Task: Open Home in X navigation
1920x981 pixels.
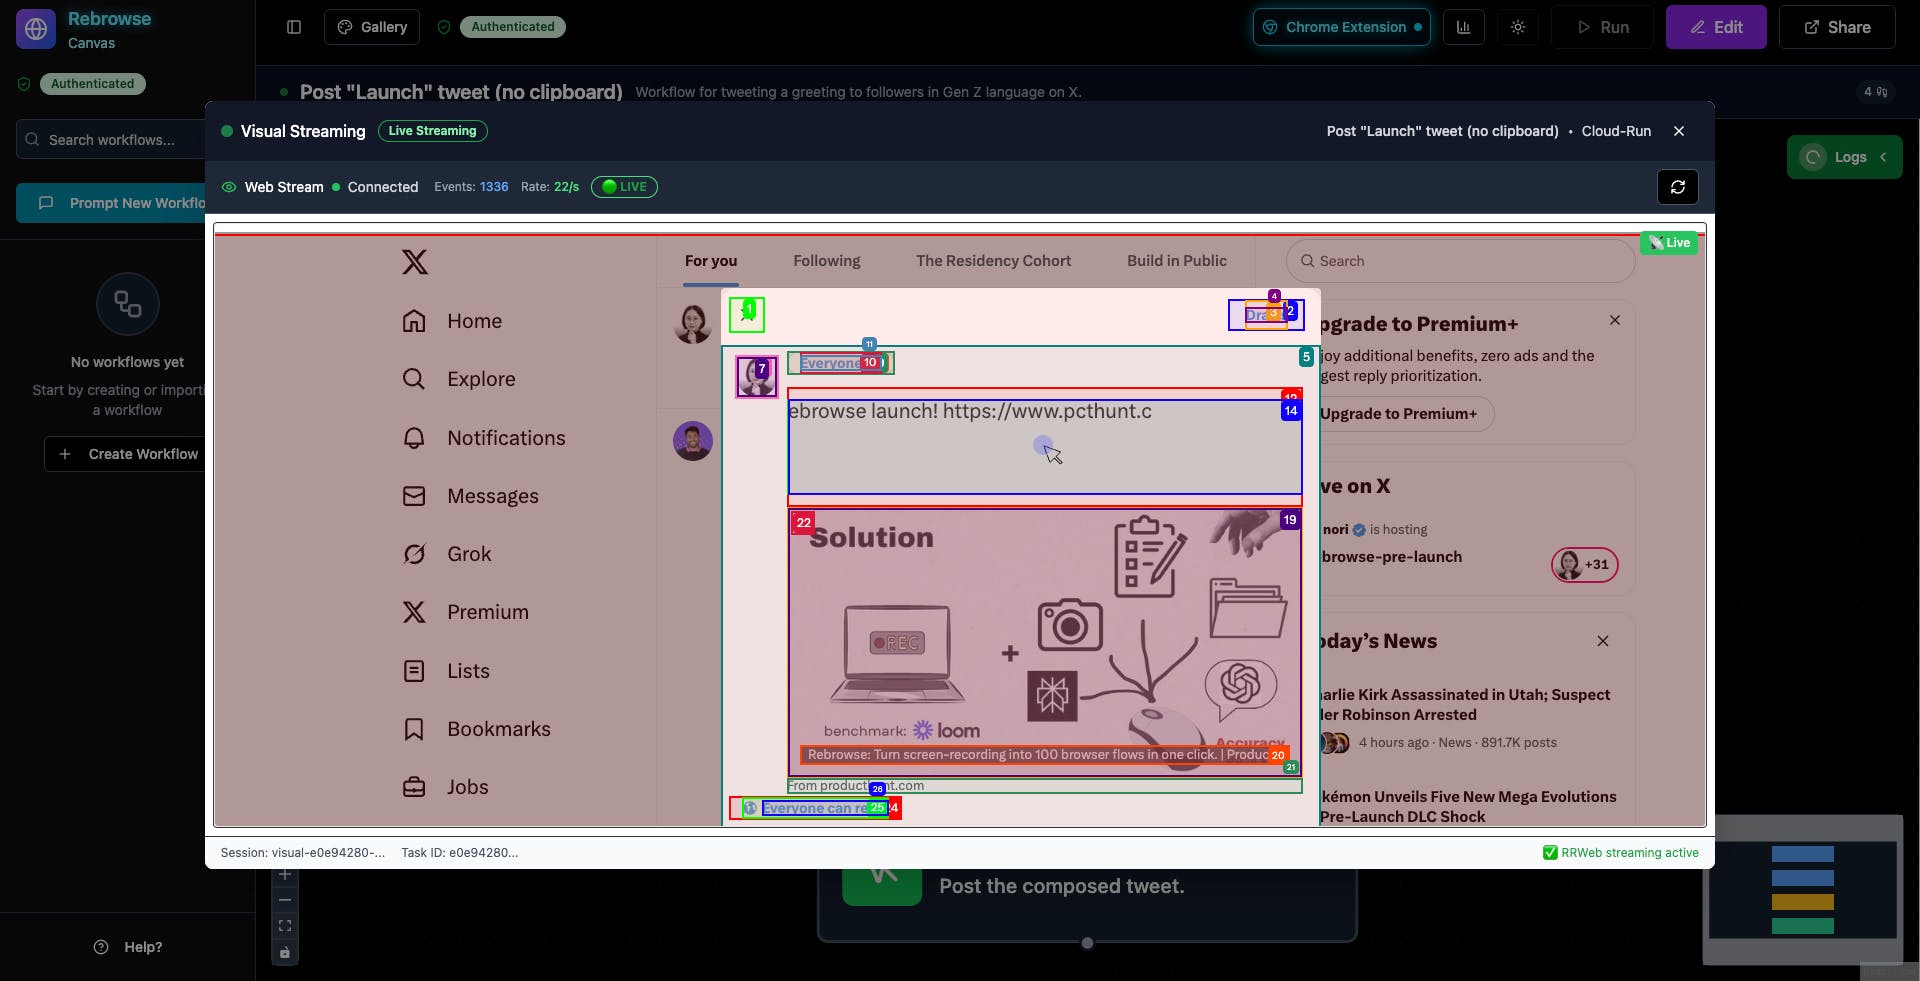Action: click(x=452, y=321)
